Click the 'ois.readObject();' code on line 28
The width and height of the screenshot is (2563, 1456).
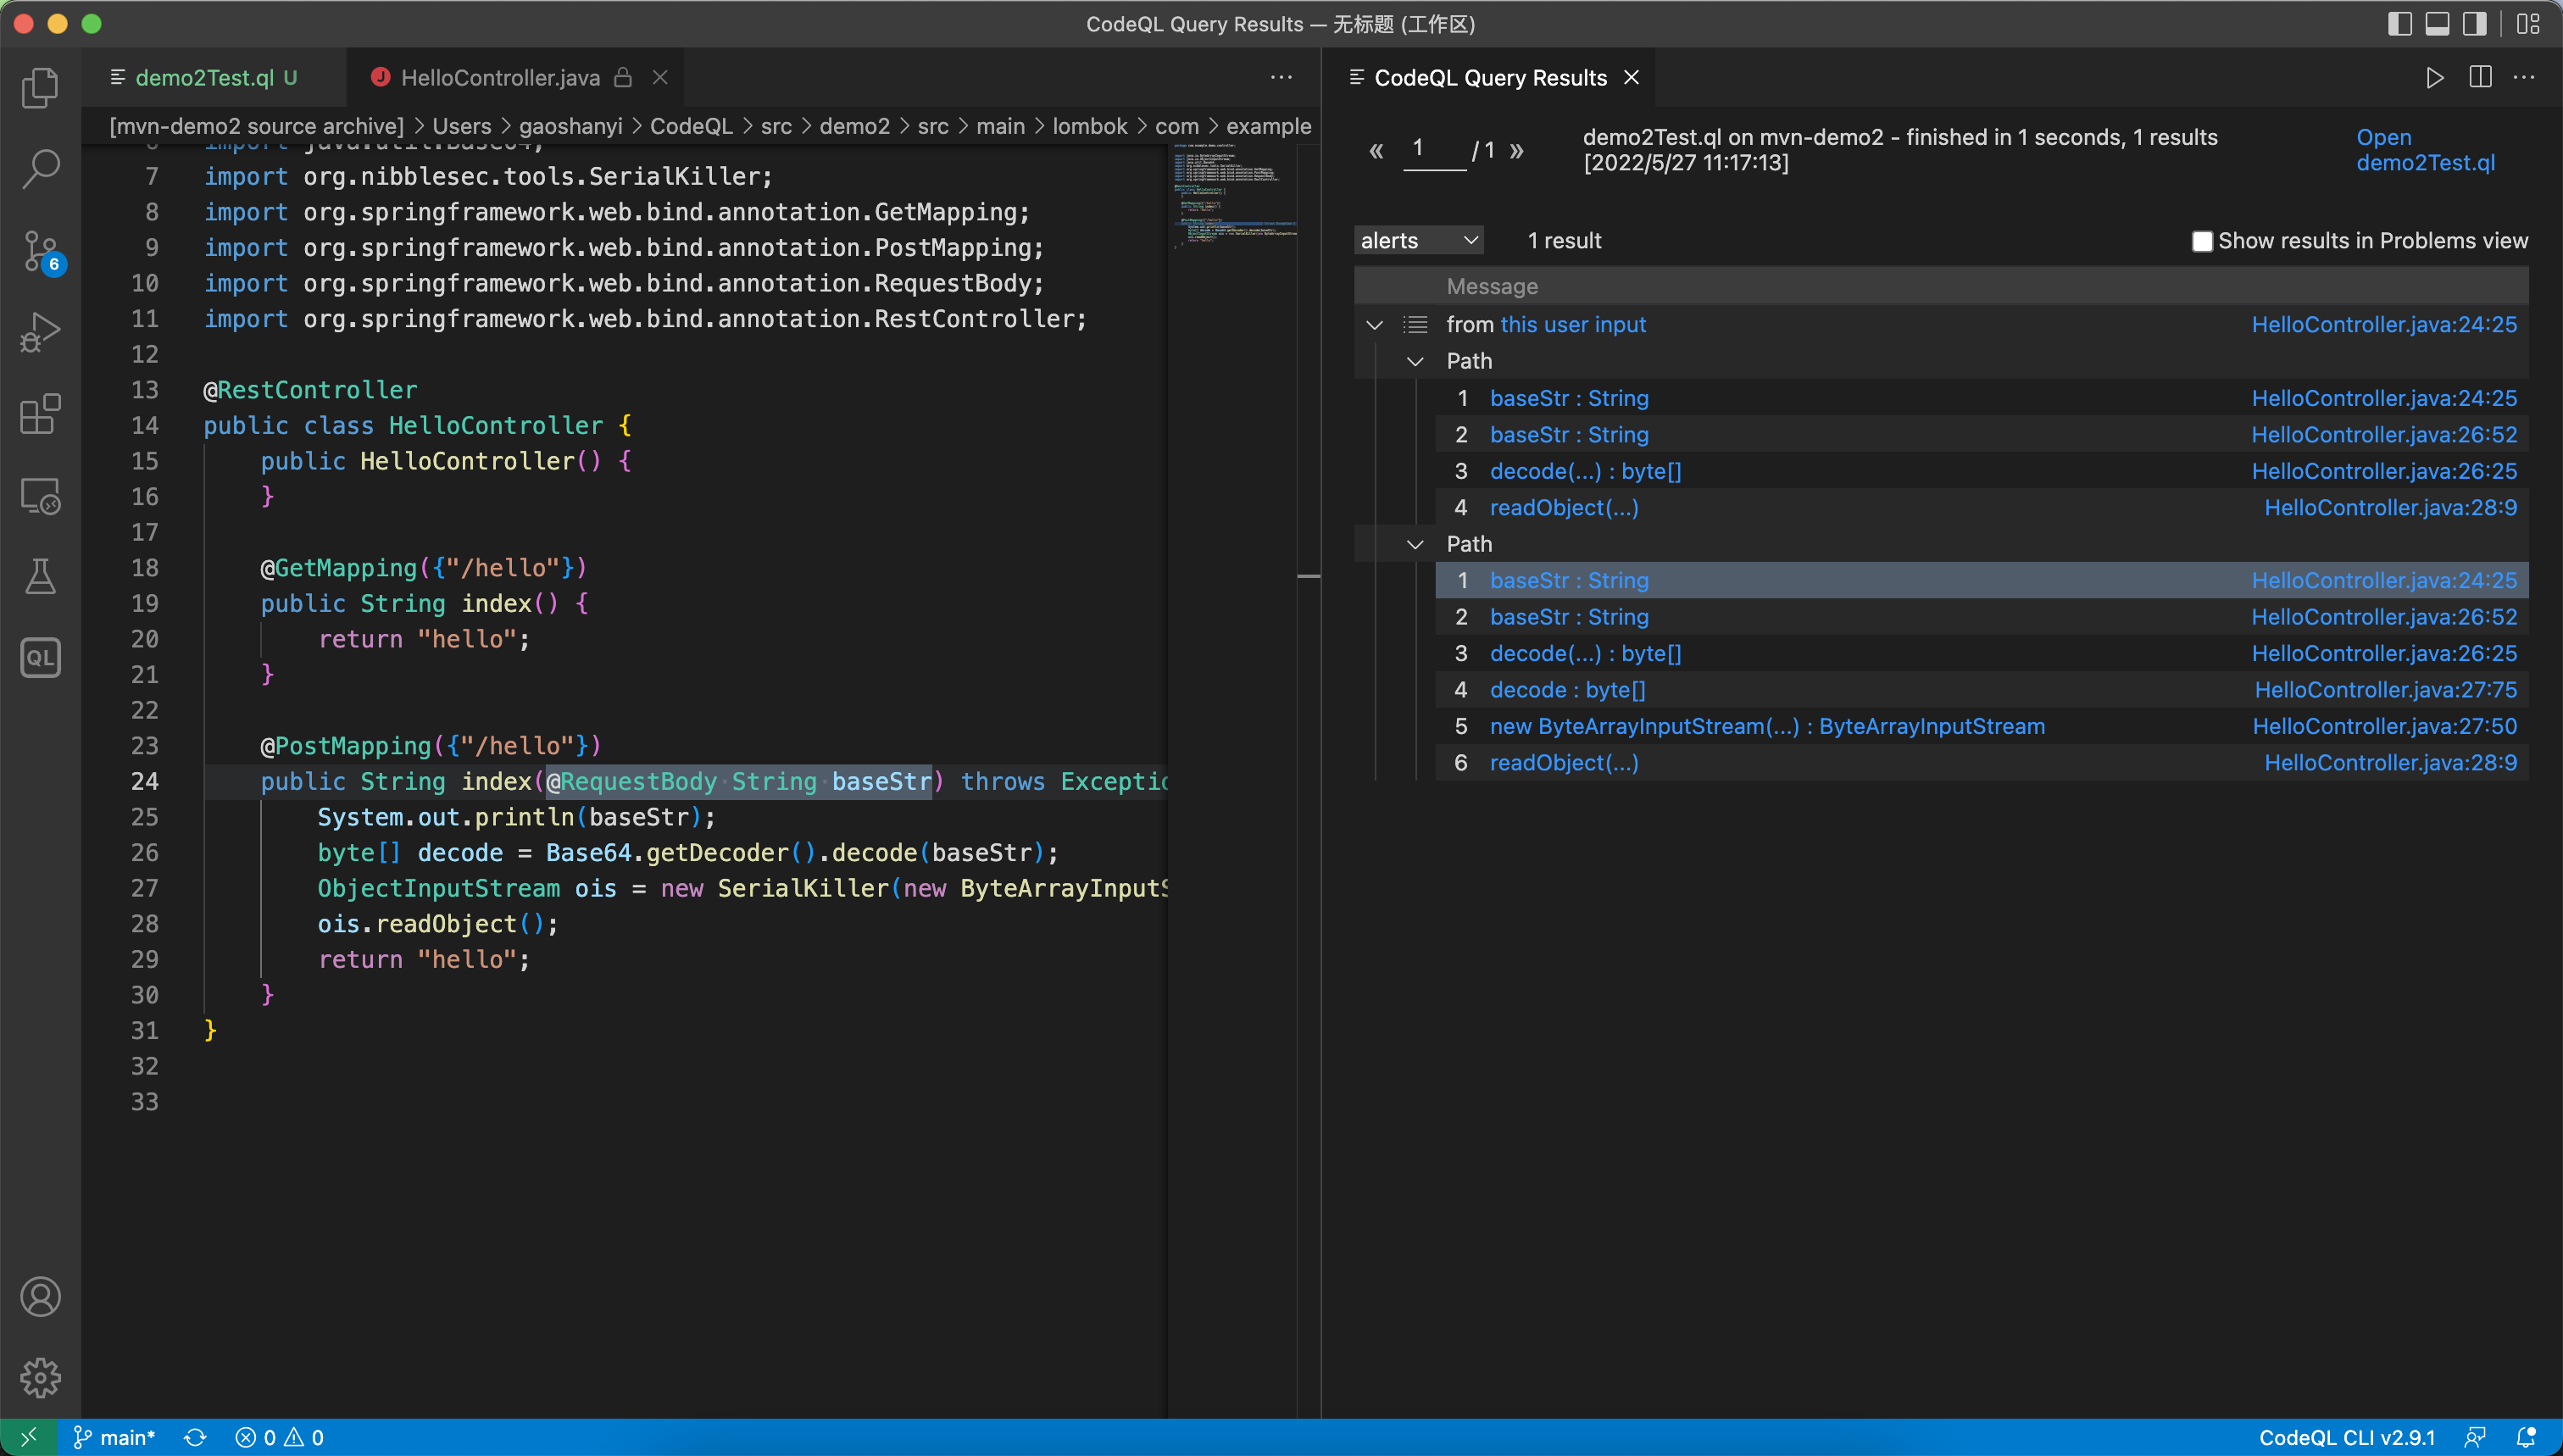[x=437, y=924]
